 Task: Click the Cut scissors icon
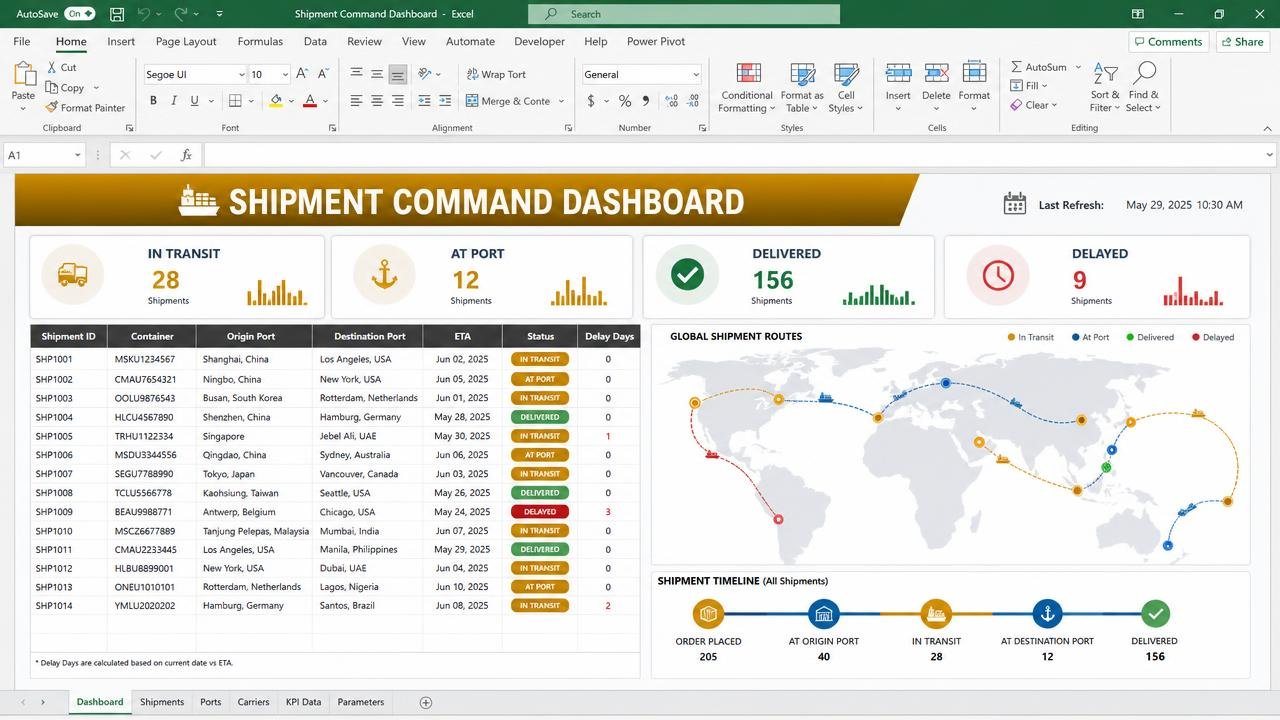coord(52,67)
